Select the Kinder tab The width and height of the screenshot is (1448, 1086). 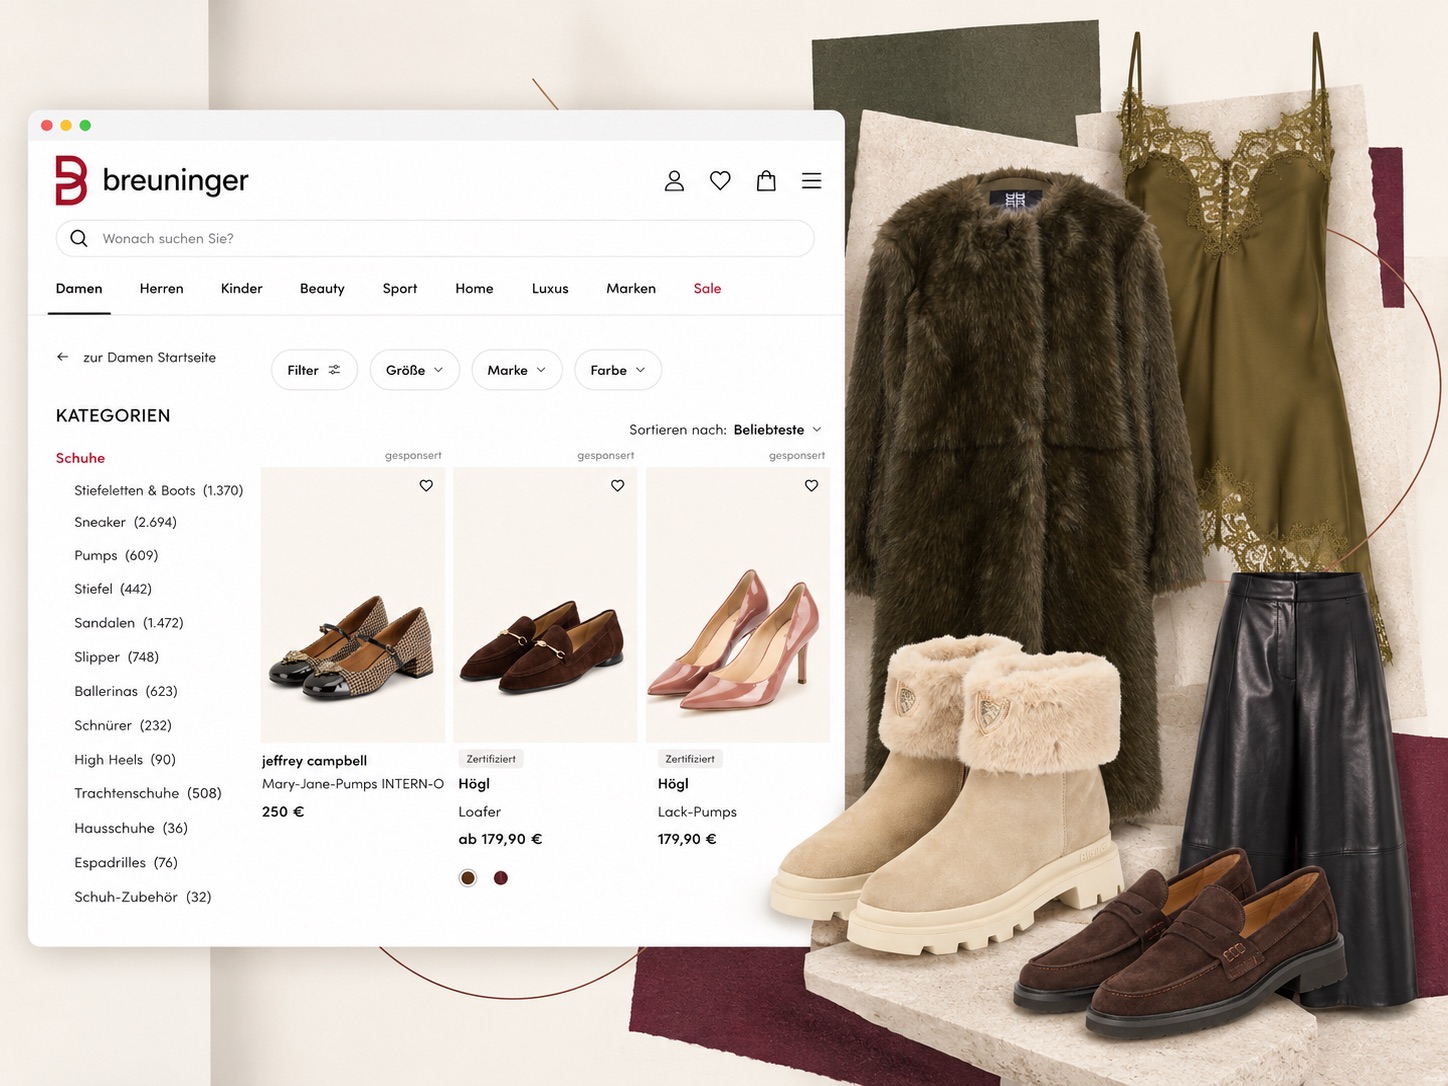242,288
